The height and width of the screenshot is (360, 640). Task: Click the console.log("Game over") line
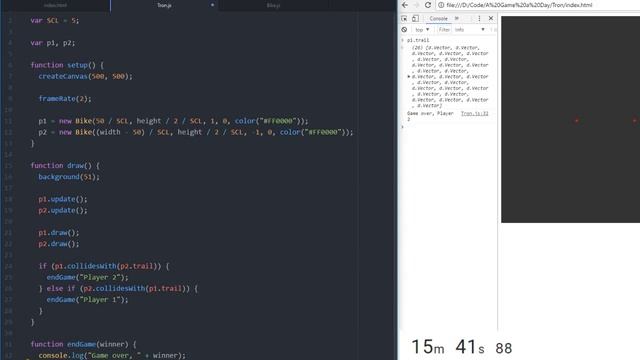112,355
